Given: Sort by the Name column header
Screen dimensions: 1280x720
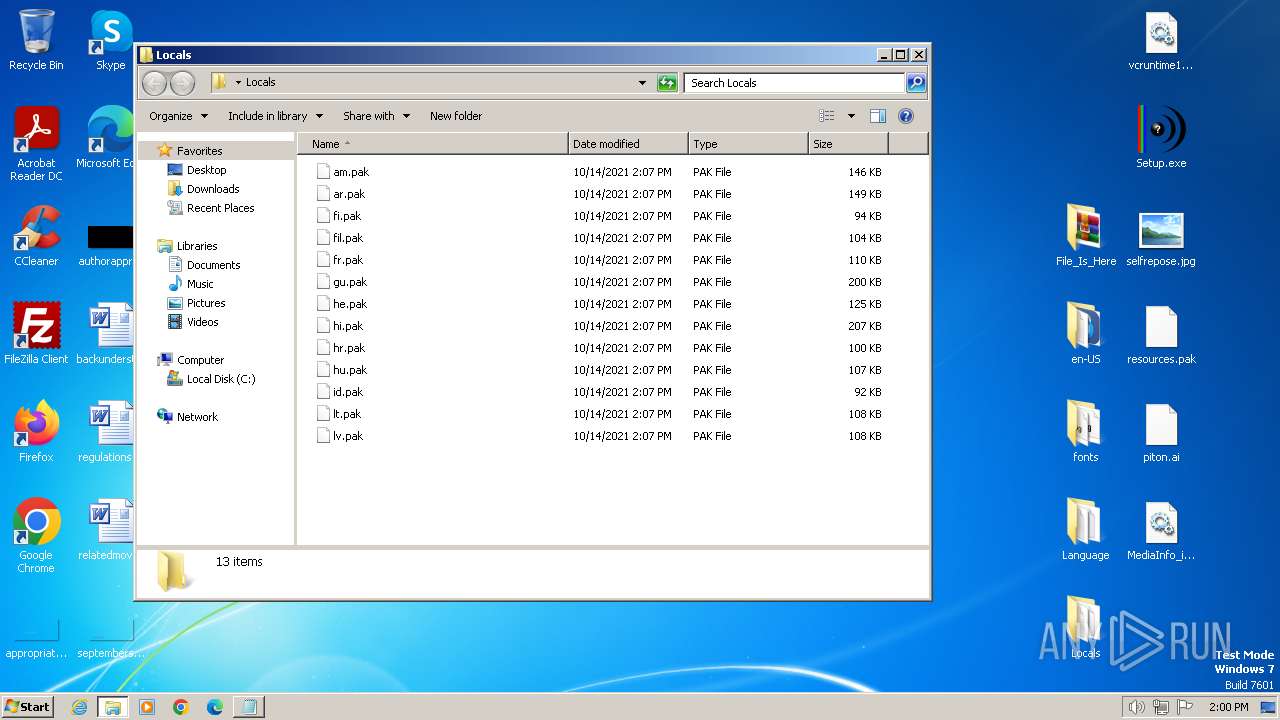Looking at the screenshot, I should [x=433, y=144].
